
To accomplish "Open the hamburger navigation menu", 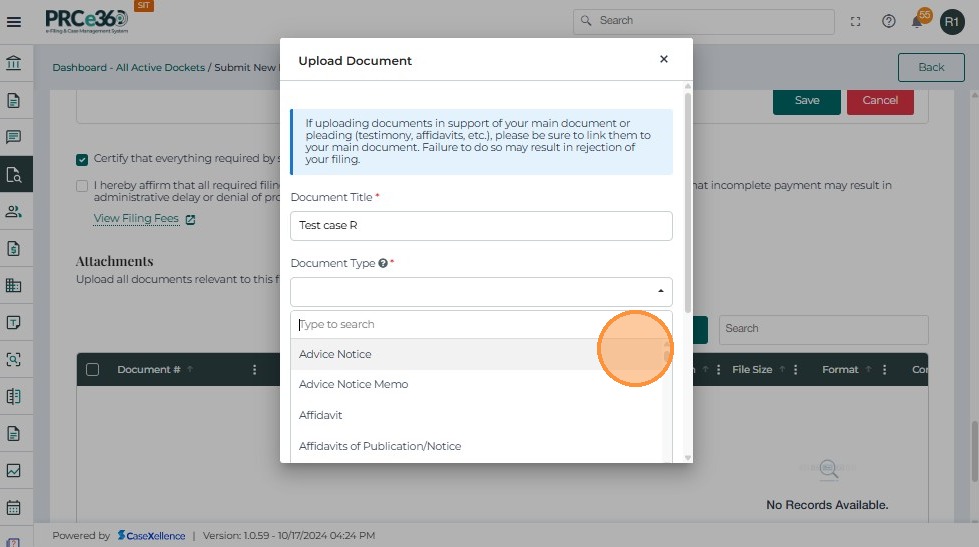I will pyautogui.click(x=14, y=20).
